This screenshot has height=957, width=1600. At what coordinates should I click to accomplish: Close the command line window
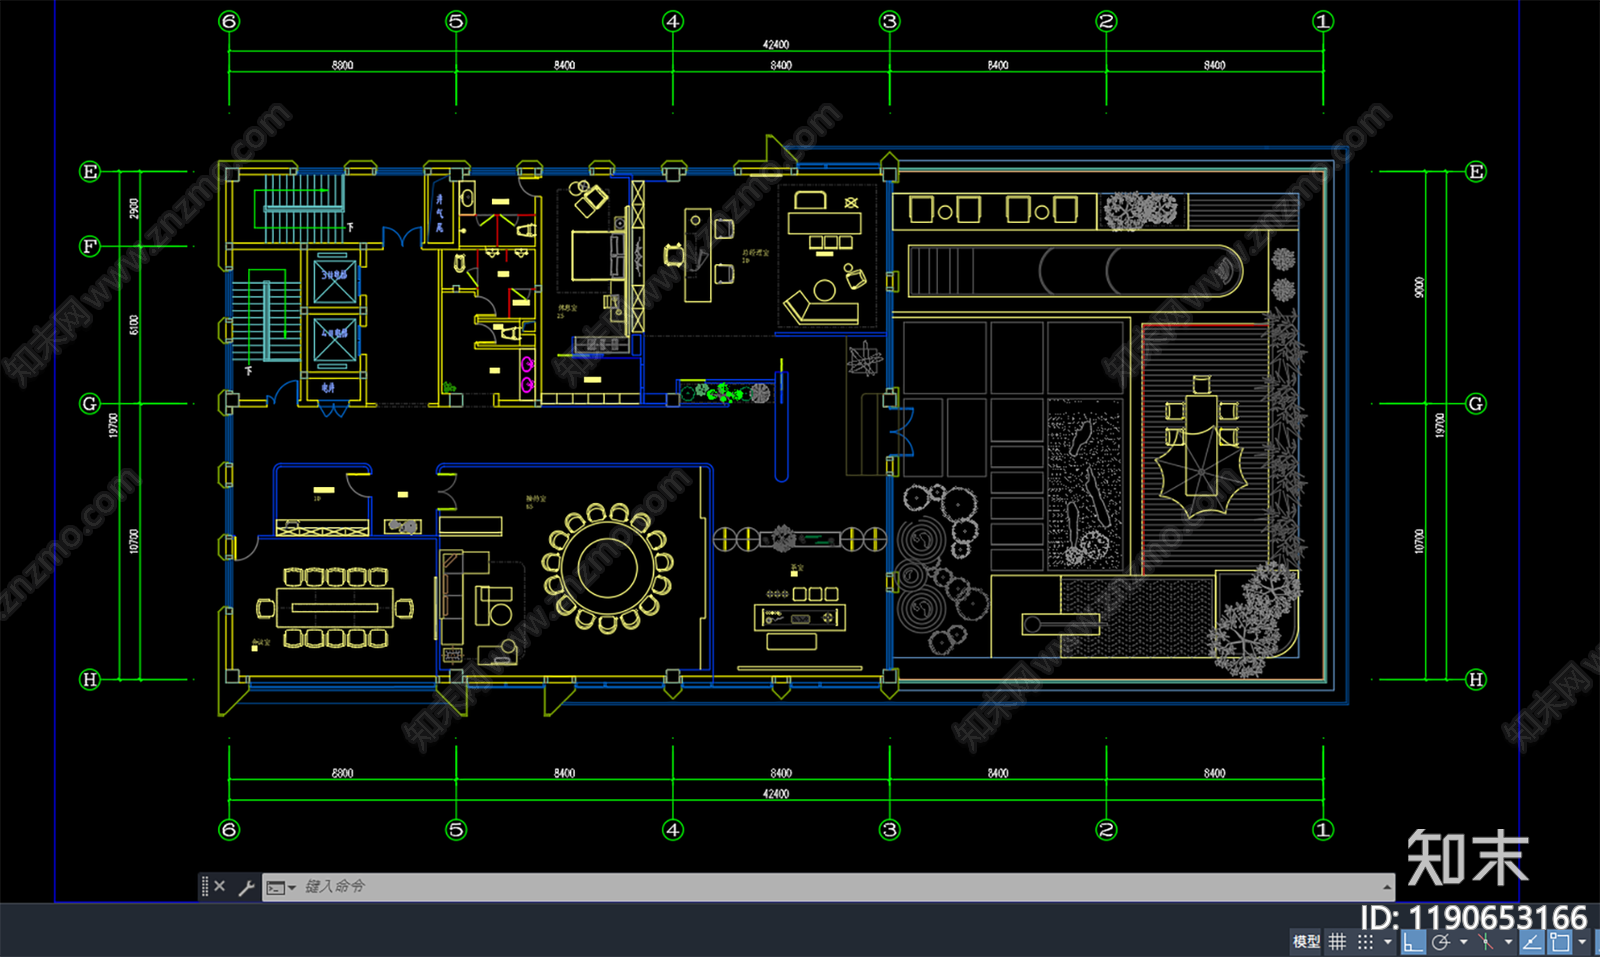(220, 886)
